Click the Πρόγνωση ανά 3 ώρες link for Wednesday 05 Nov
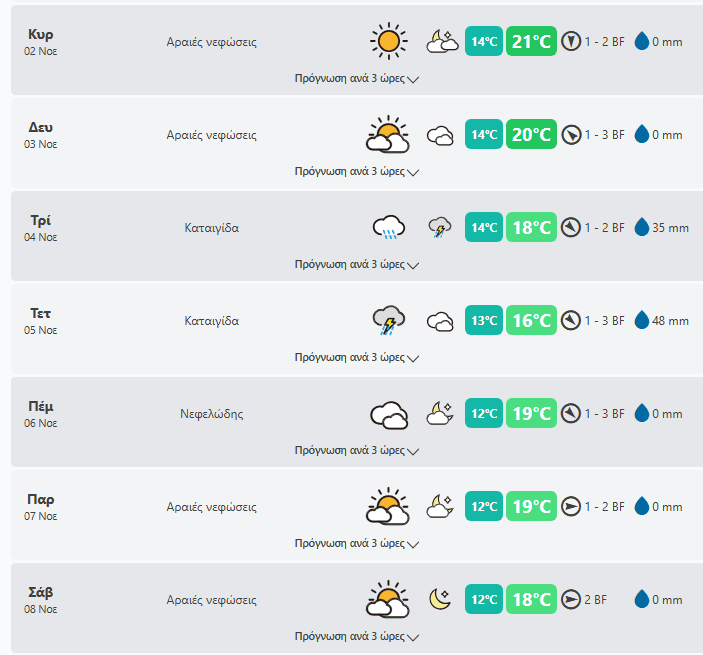The height and width of the screenshot is (655, 703). [x=350, y=357]
